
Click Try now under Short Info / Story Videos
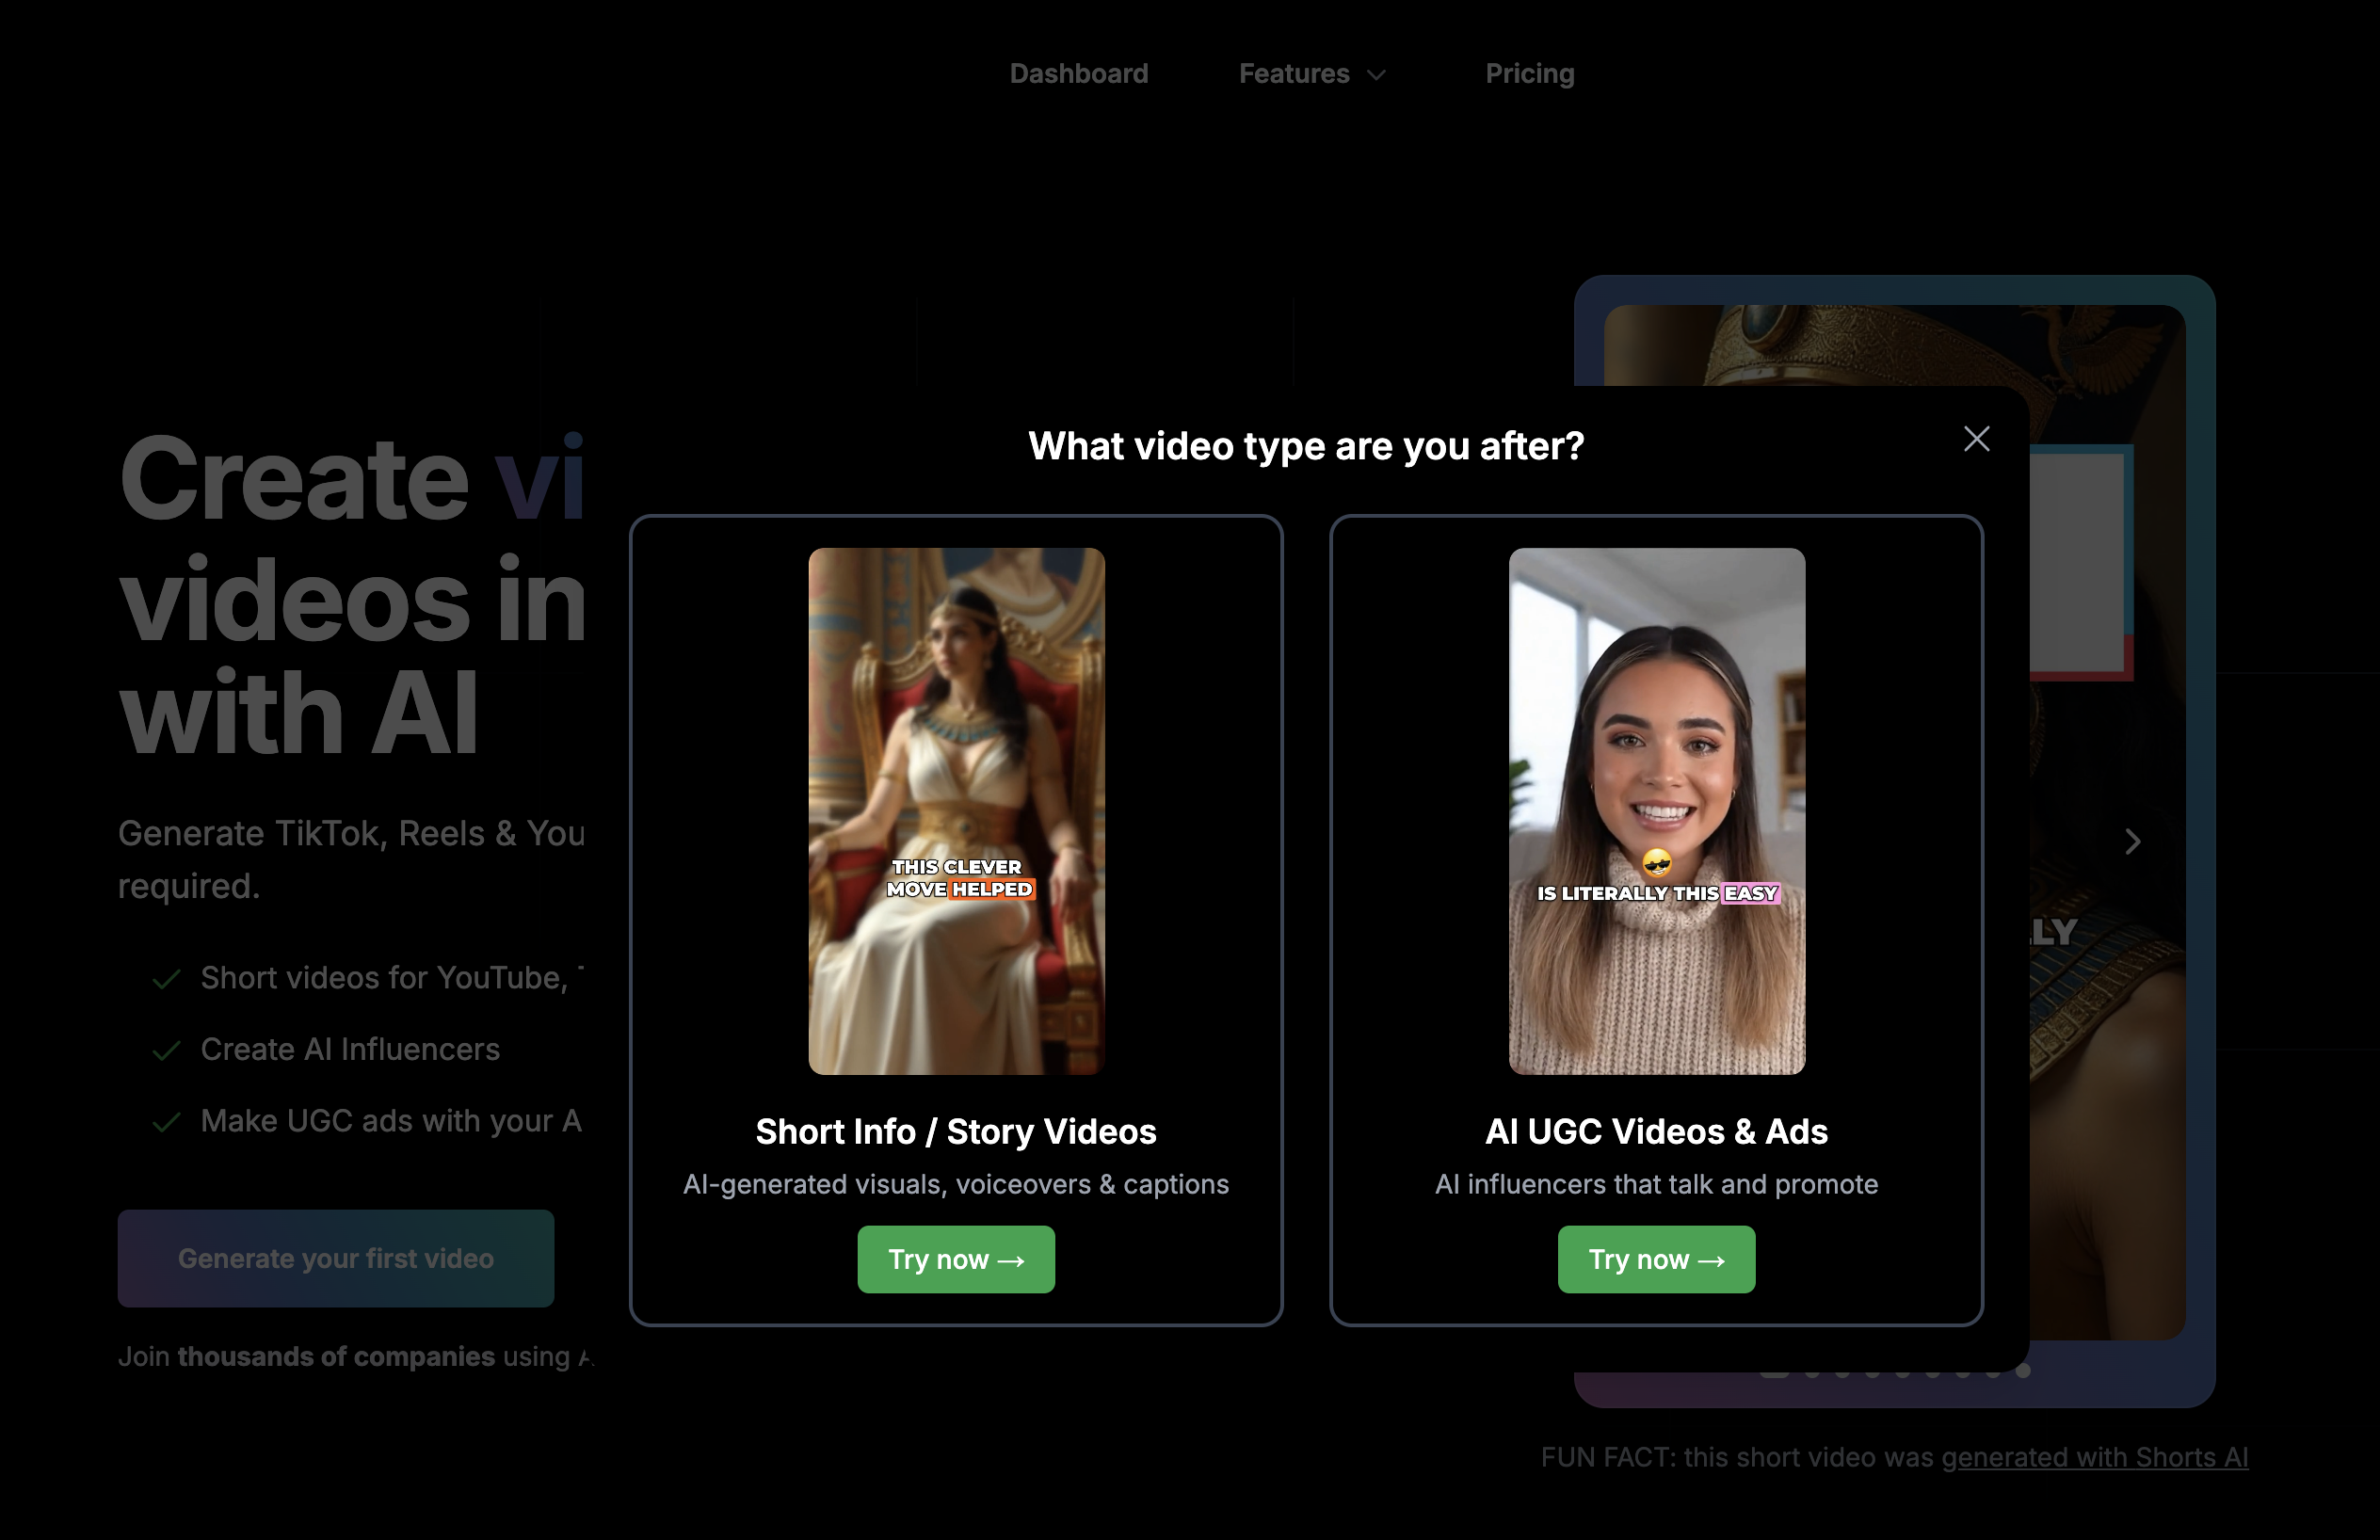(955, 1259)
